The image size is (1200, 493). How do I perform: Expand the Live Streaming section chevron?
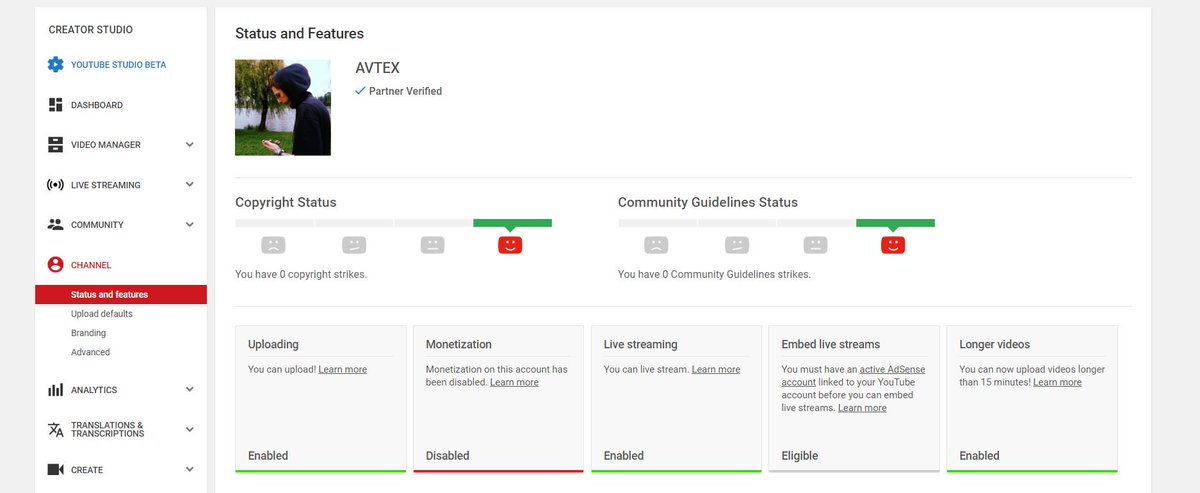[190, 185]
